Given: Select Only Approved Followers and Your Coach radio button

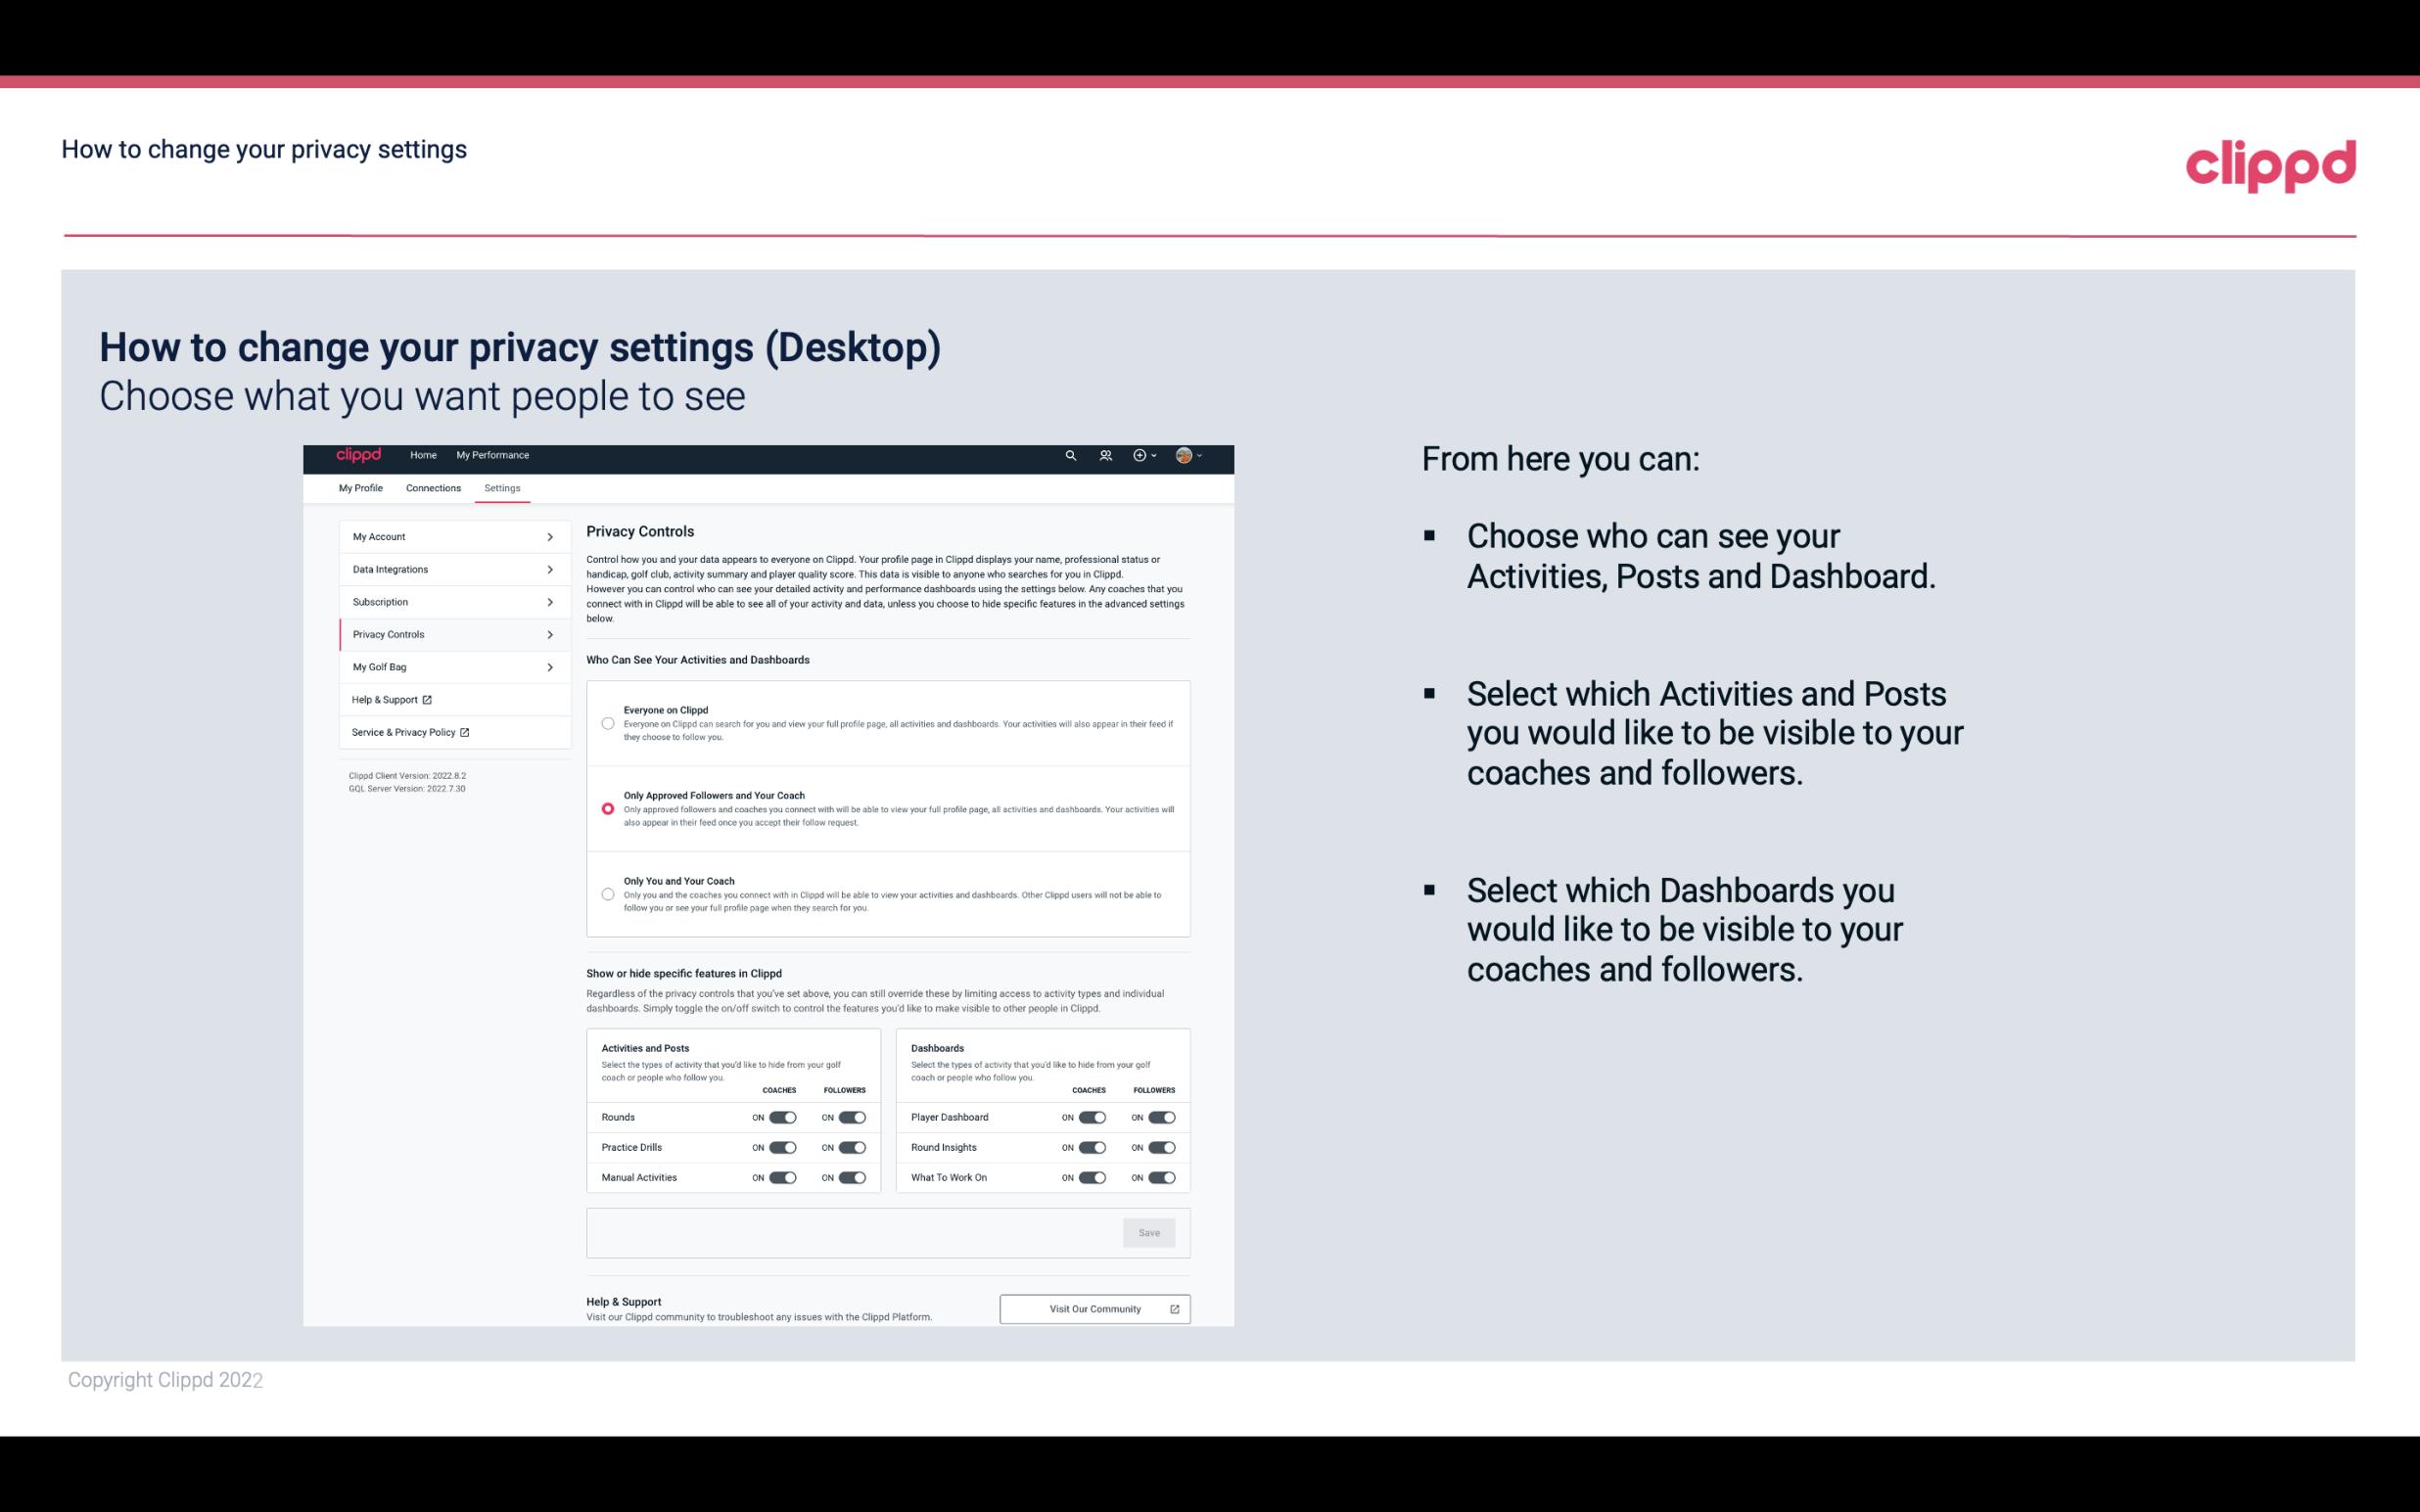Looking at the screenshot, I should pos(606,808).
